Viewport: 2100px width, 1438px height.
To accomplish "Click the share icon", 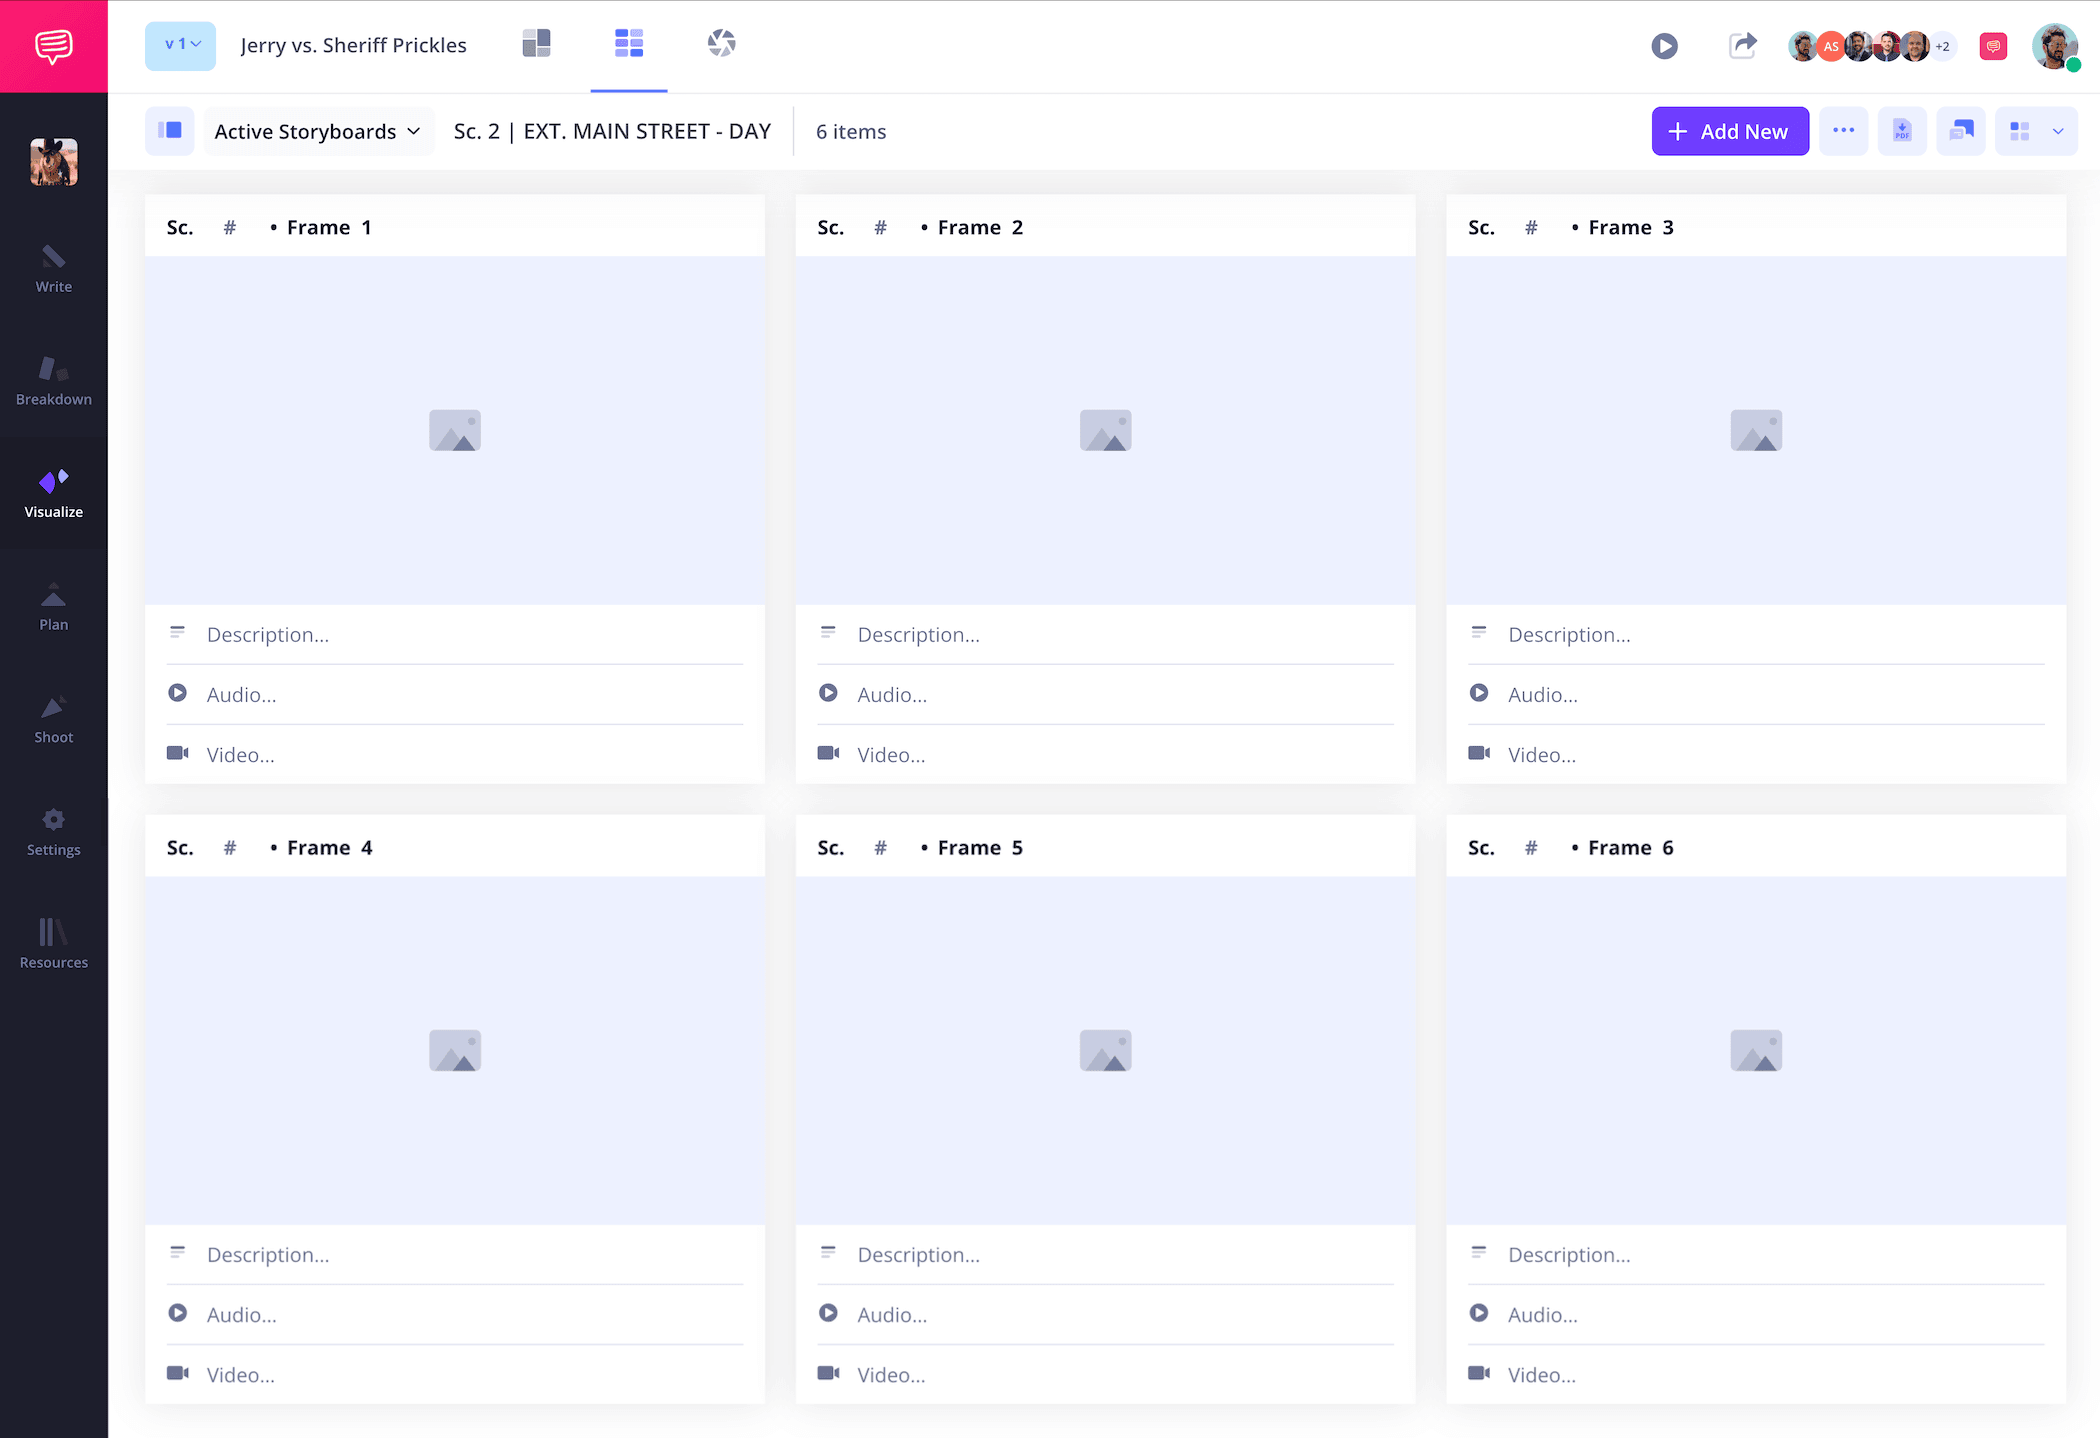I will 1743,45.
